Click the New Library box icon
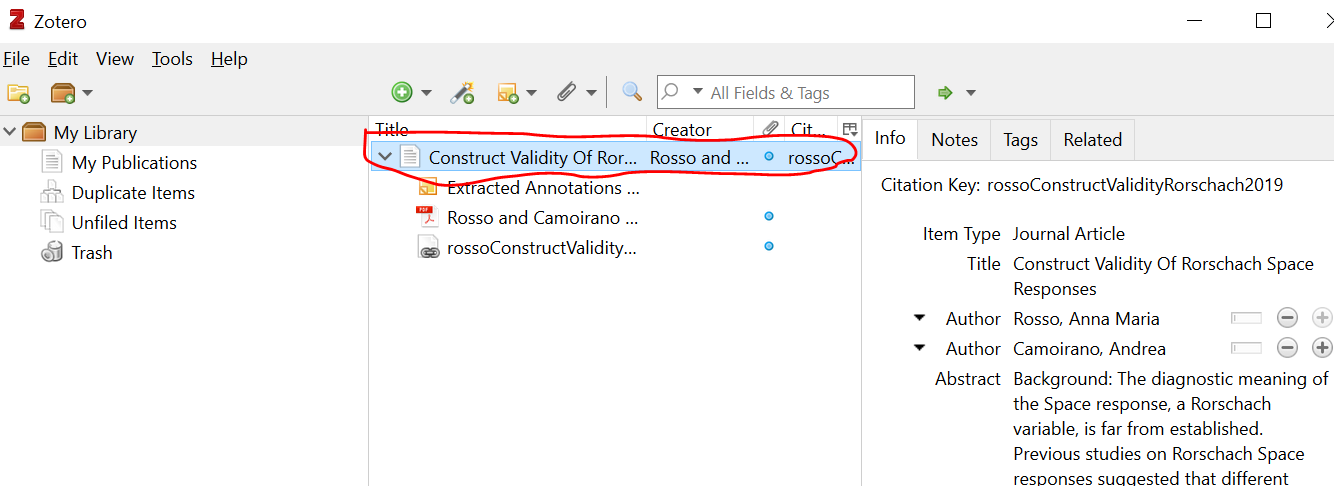This screenshot has height=486, width=1334. (x=63, y=93)
